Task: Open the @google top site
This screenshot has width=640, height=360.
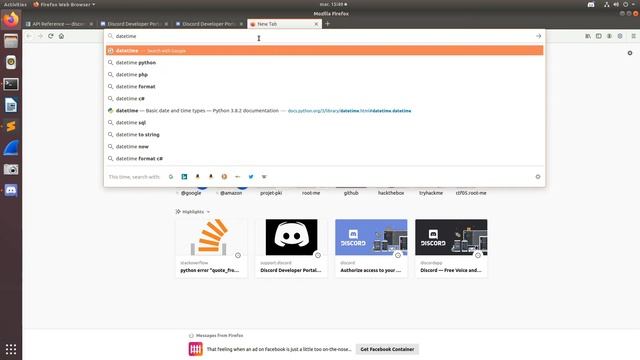Action: (x=191, y=192)
